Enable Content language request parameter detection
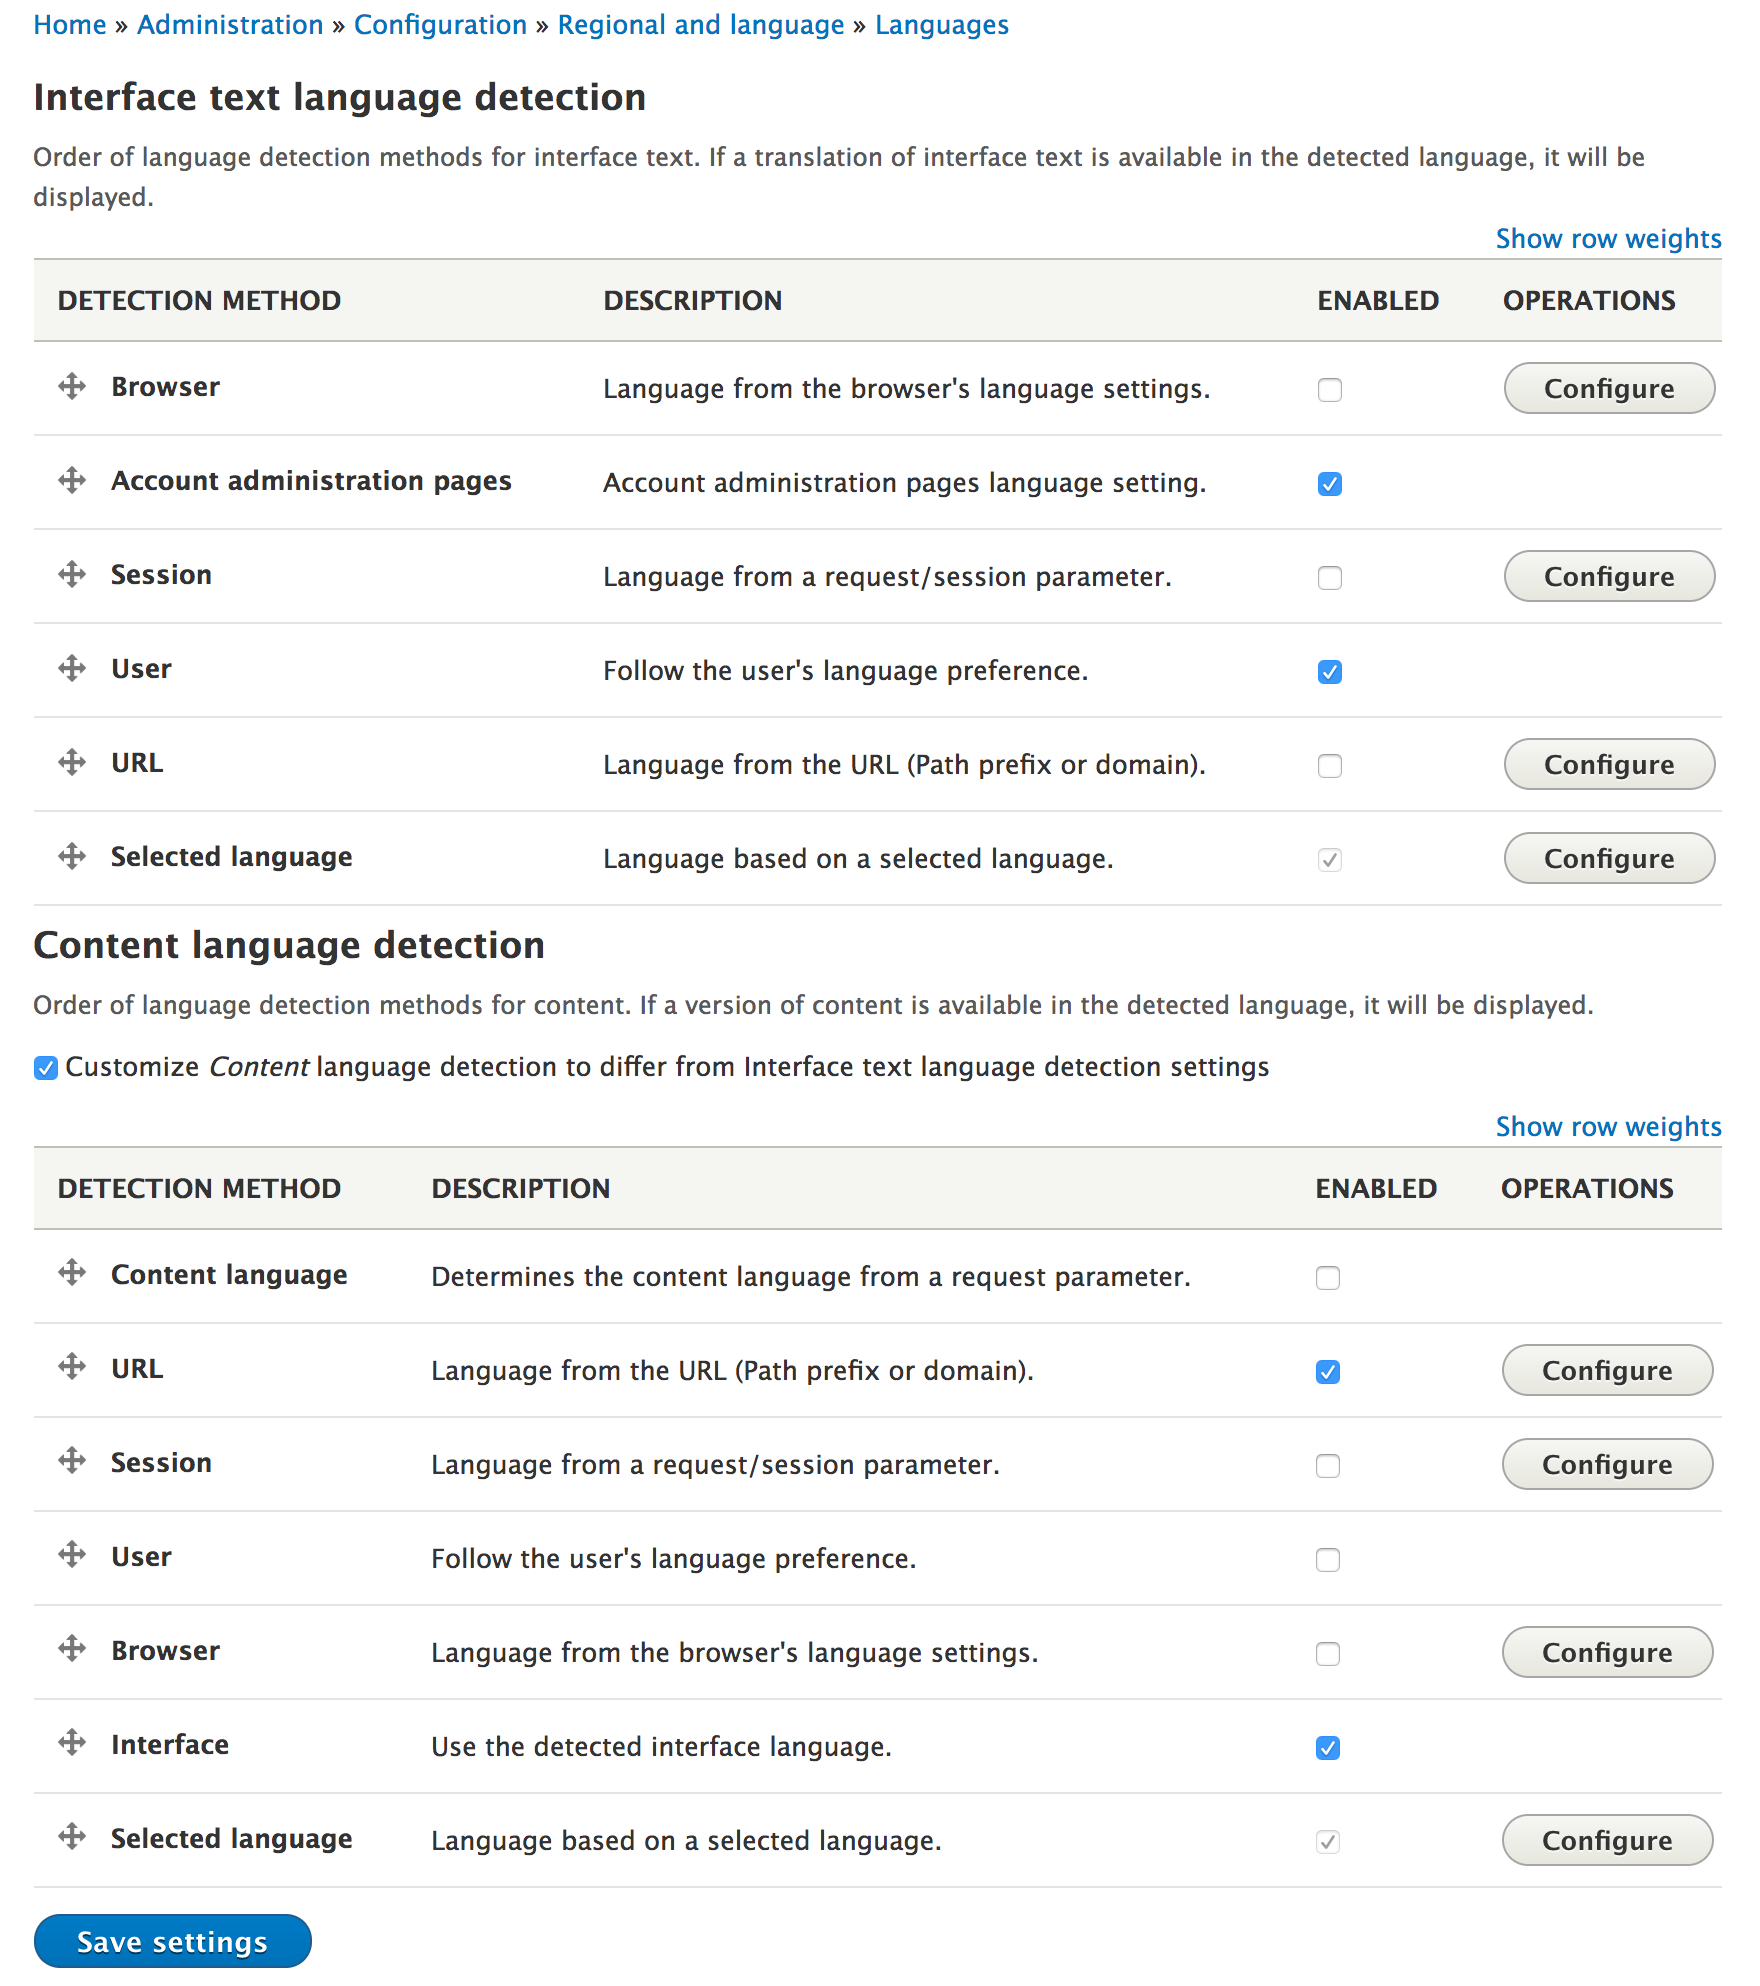The width and height of the screenshot is (1760, 1986). point(1328,1278)
